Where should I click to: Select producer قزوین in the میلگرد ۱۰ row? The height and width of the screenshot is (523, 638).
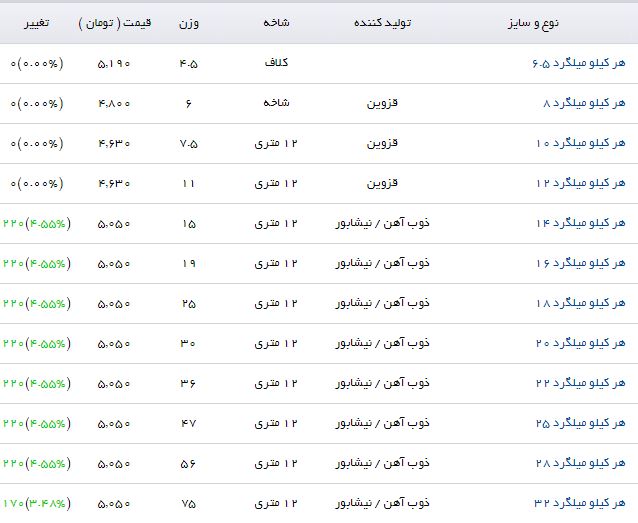click(x=382, y=143)
